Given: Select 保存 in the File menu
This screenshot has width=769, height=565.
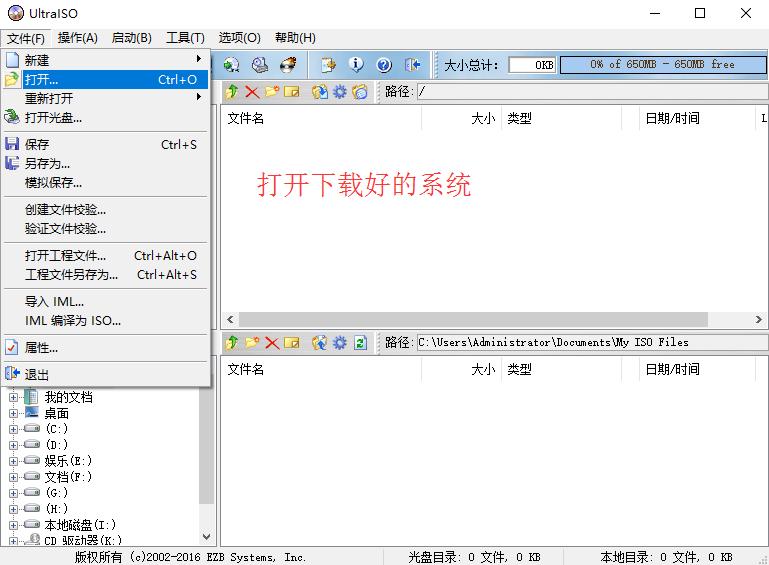Looking at the screenshot, I should click(x=106, y=145).
